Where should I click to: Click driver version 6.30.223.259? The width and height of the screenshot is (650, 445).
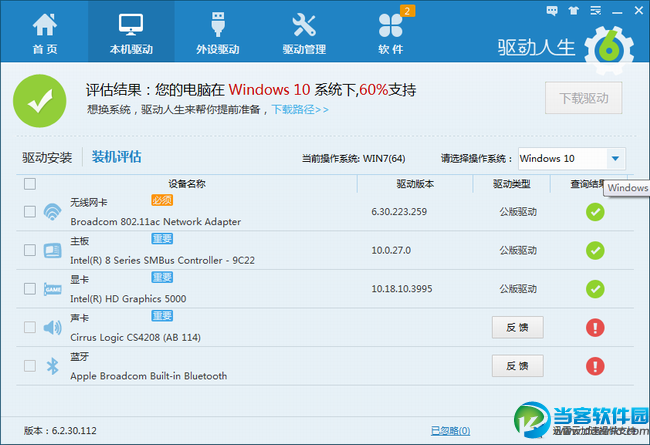399,212
